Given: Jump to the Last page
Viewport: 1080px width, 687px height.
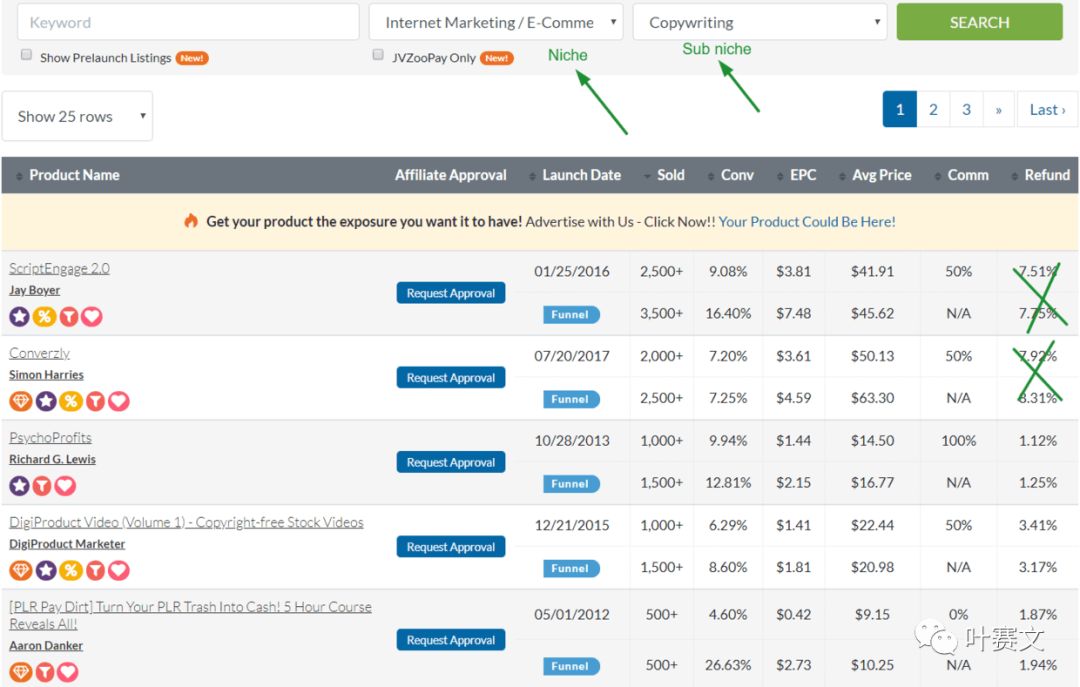Looking at the screenshot, I should click(1047, 109).
